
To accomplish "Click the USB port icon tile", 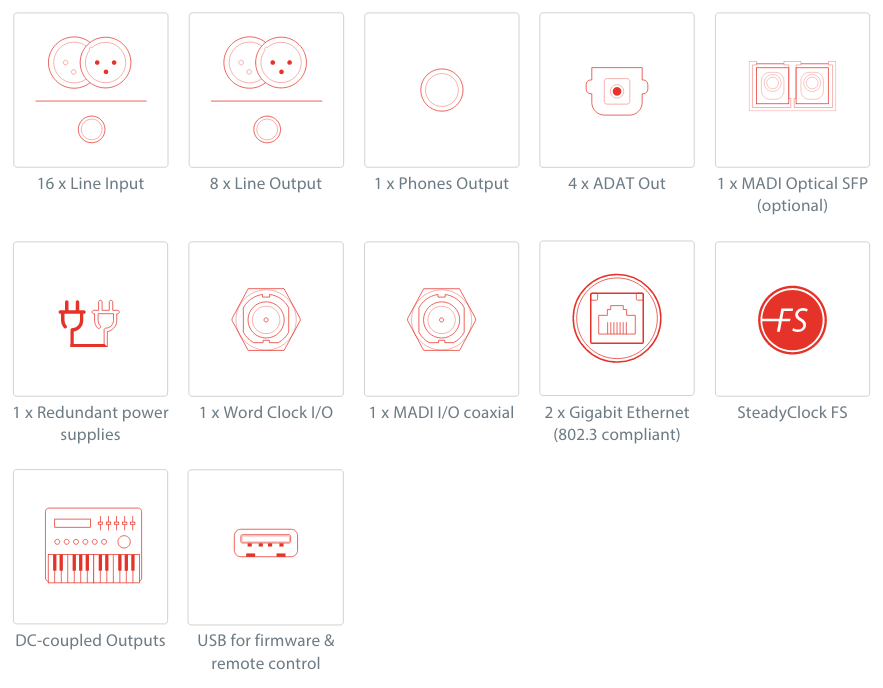I will click(266, 547).
